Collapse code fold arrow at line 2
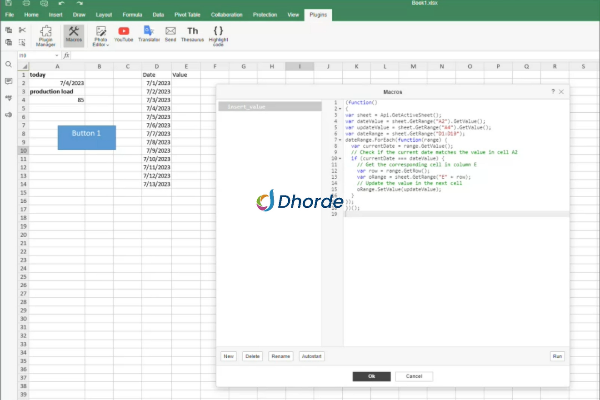 (x=341, y=109)
